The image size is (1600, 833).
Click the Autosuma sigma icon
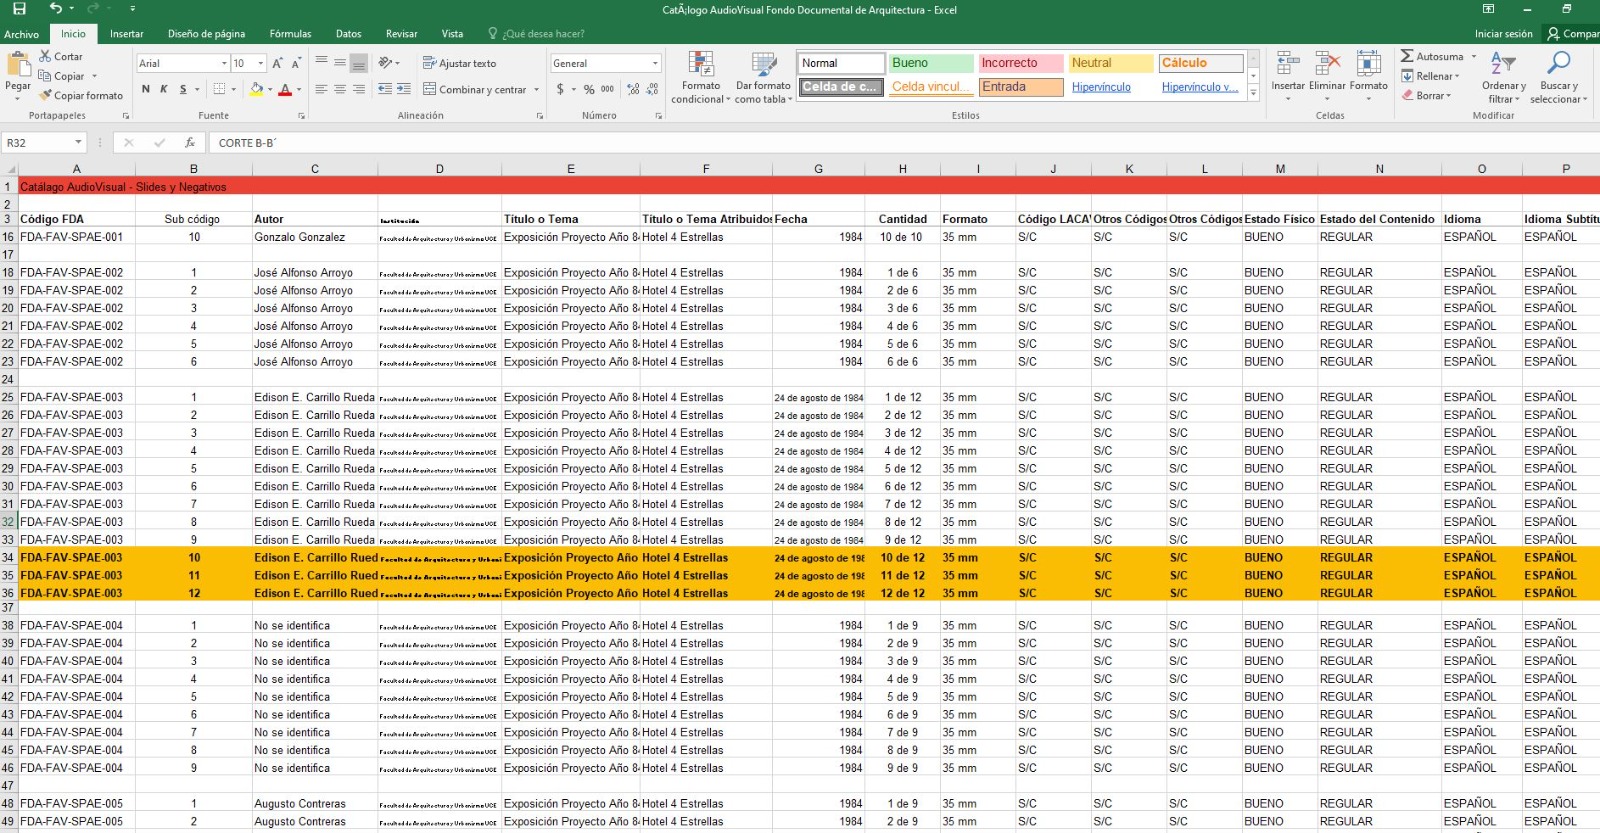pos(1407,57)
